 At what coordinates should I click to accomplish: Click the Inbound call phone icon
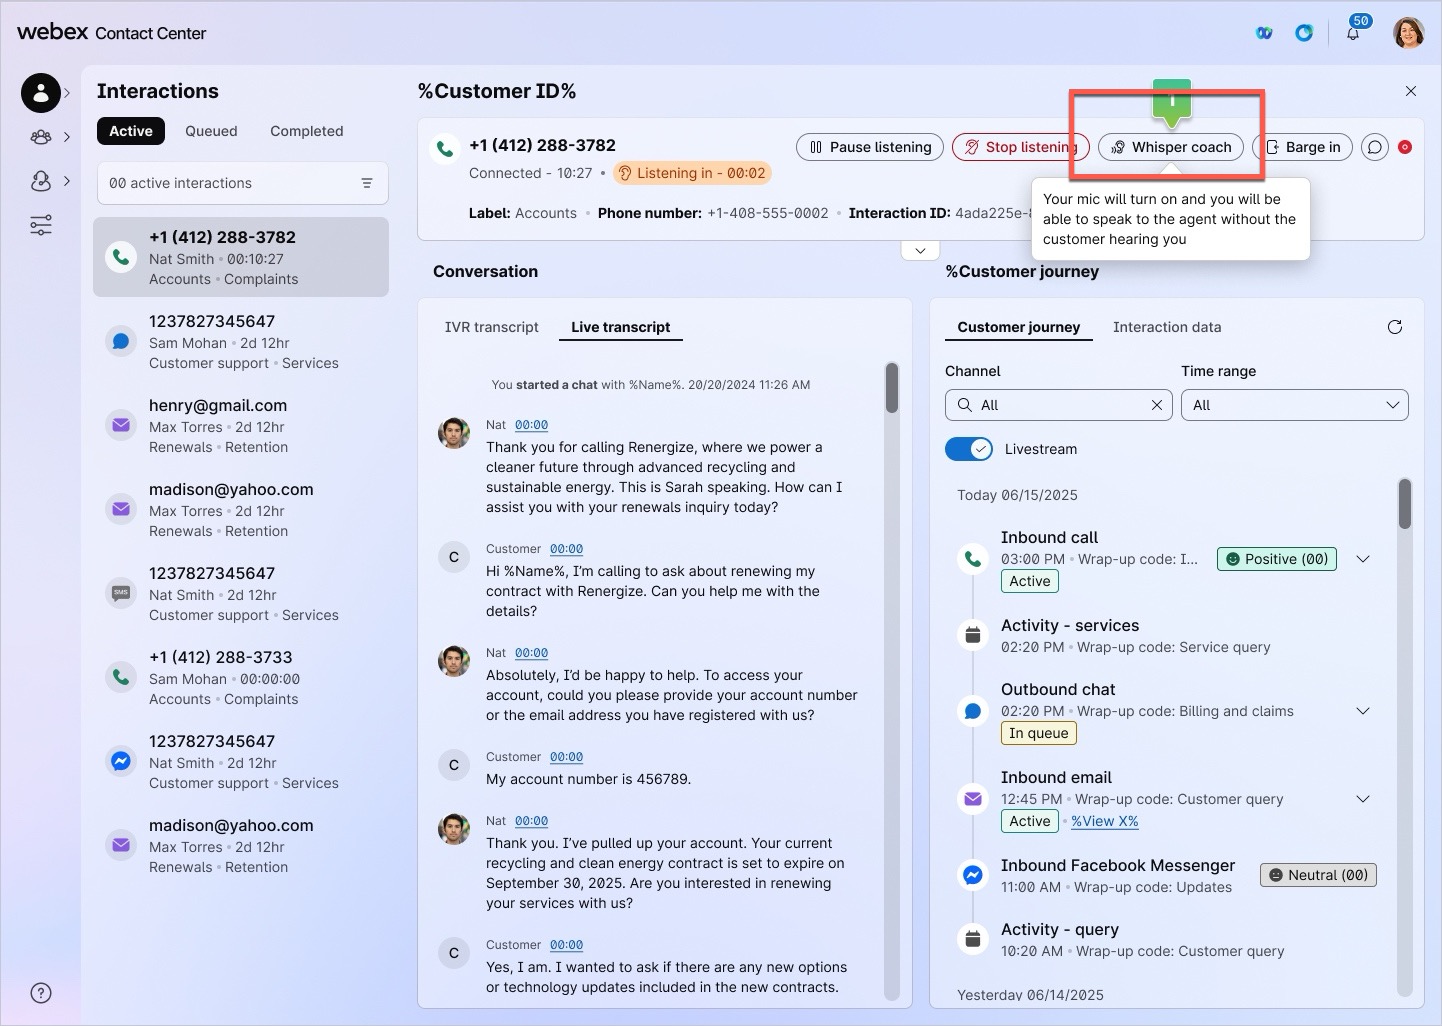pos(972,559)
